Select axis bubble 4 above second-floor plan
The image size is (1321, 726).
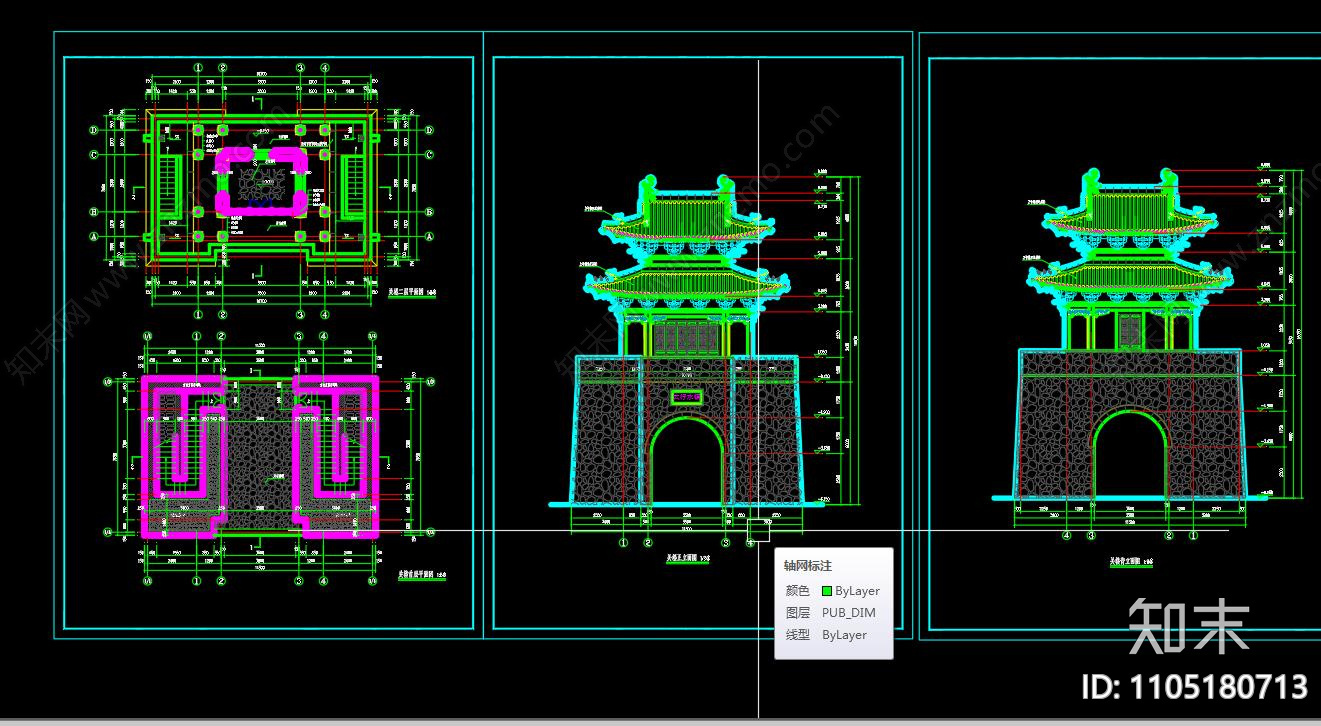(325, 68)
